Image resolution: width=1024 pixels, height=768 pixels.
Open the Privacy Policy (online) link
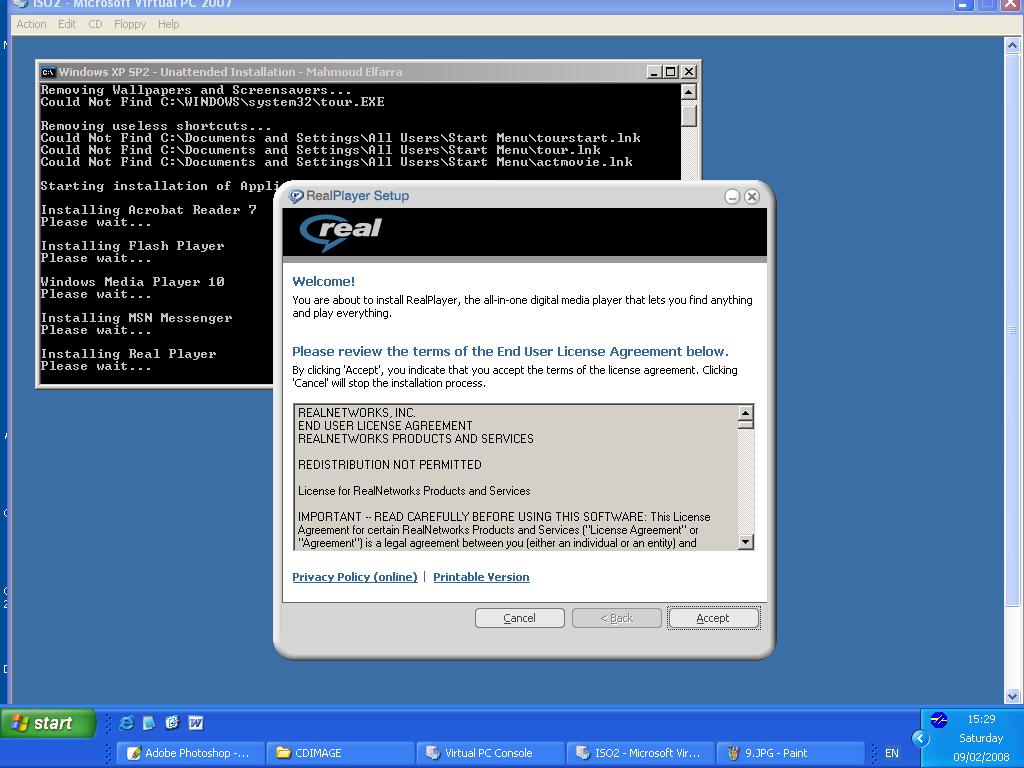(355, 577)
